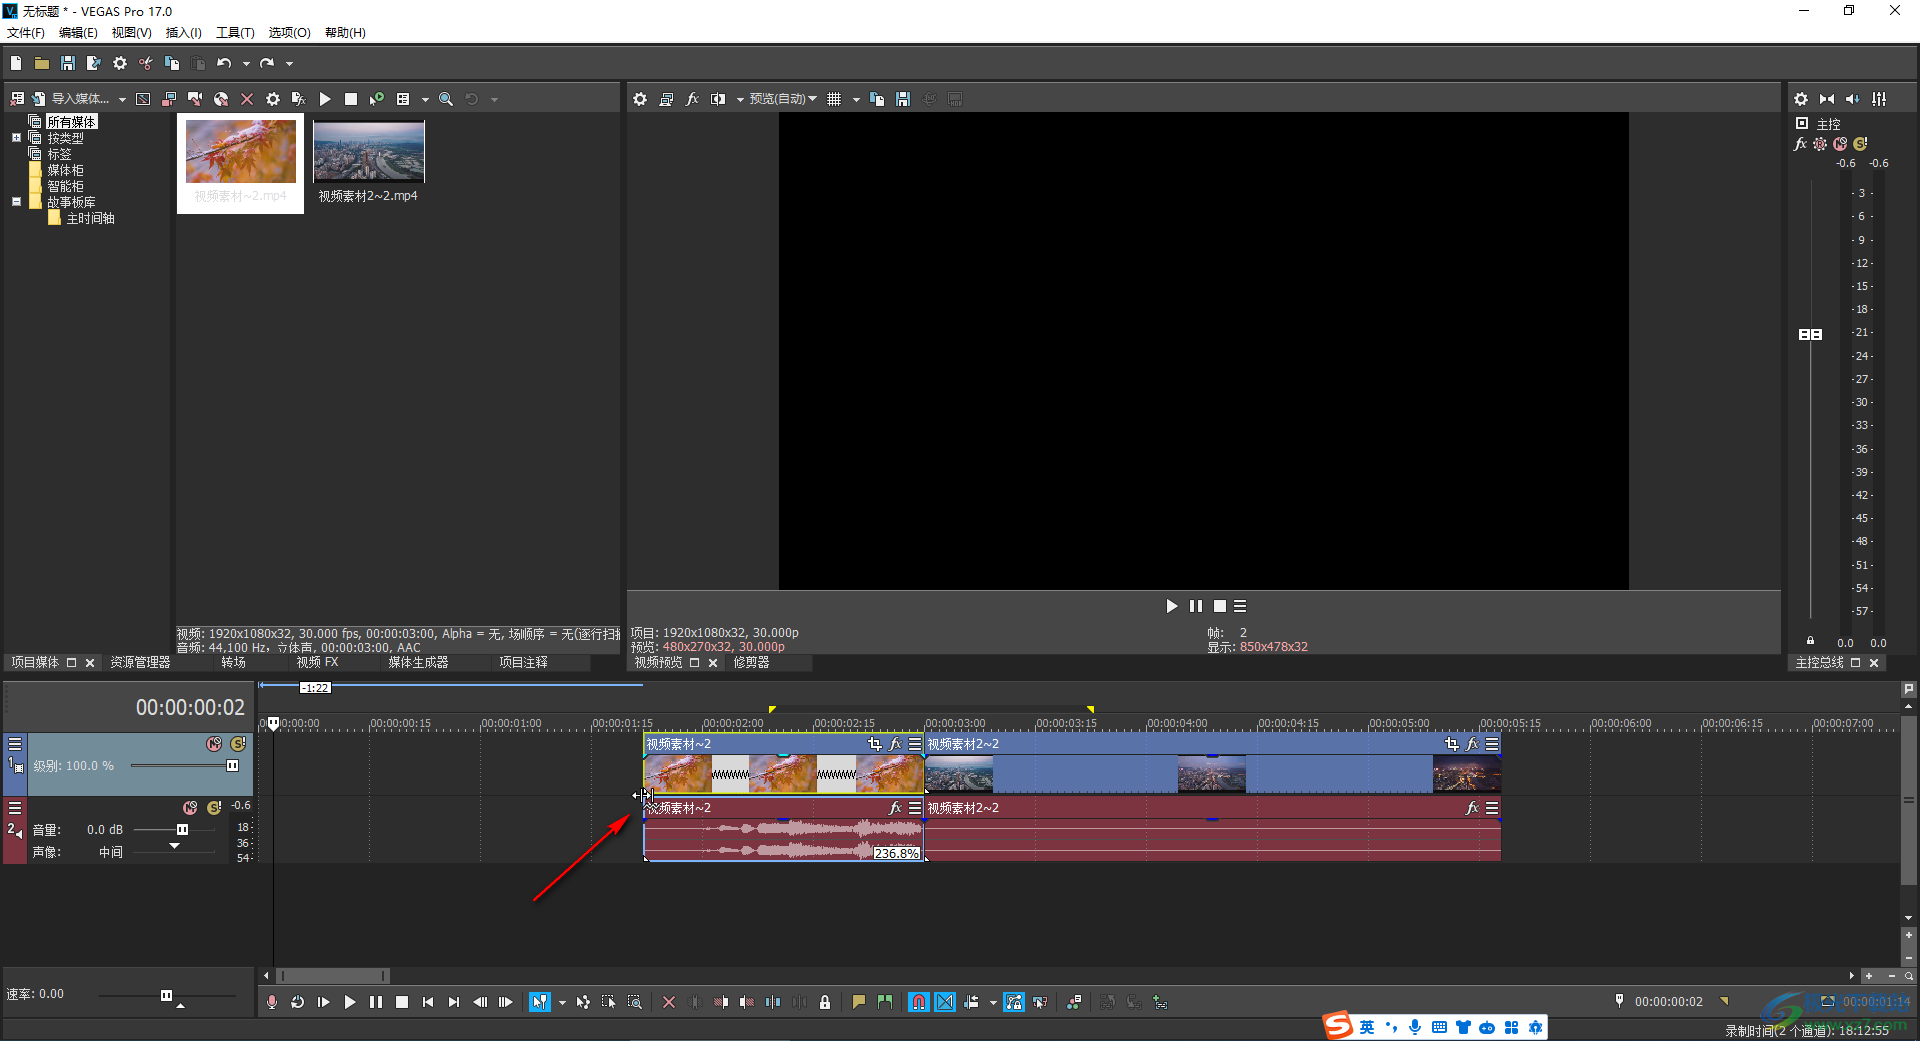Screen dimensions: 1920x1041
Task: Open the 文件(F) menu
Action: 26,32
